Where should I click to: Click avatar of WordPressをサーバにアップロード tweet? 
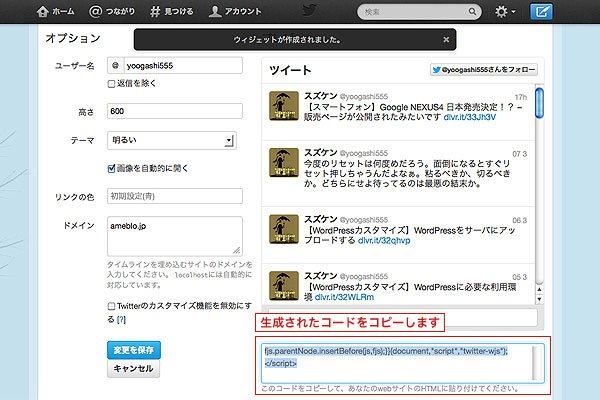(284, 229)
